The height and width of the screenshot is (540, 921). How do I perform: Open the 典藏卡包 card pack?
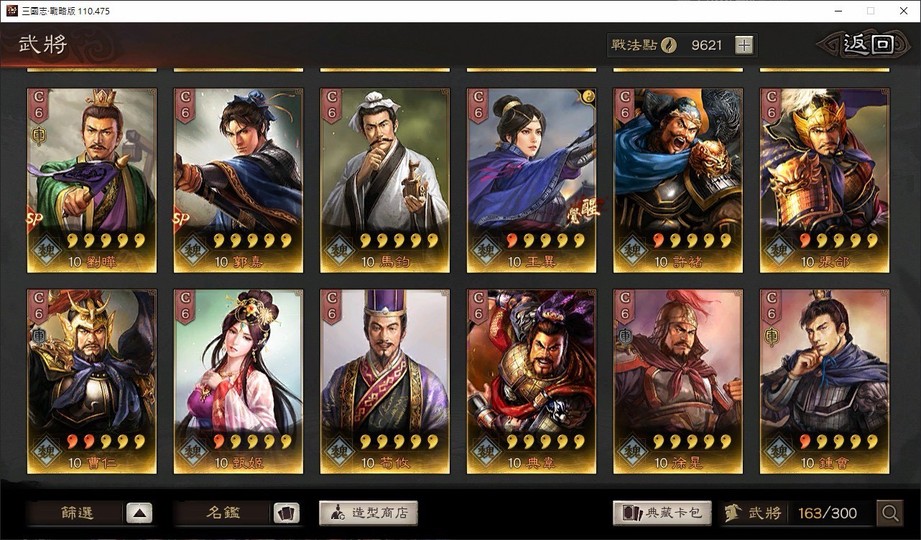coord(663,513)
